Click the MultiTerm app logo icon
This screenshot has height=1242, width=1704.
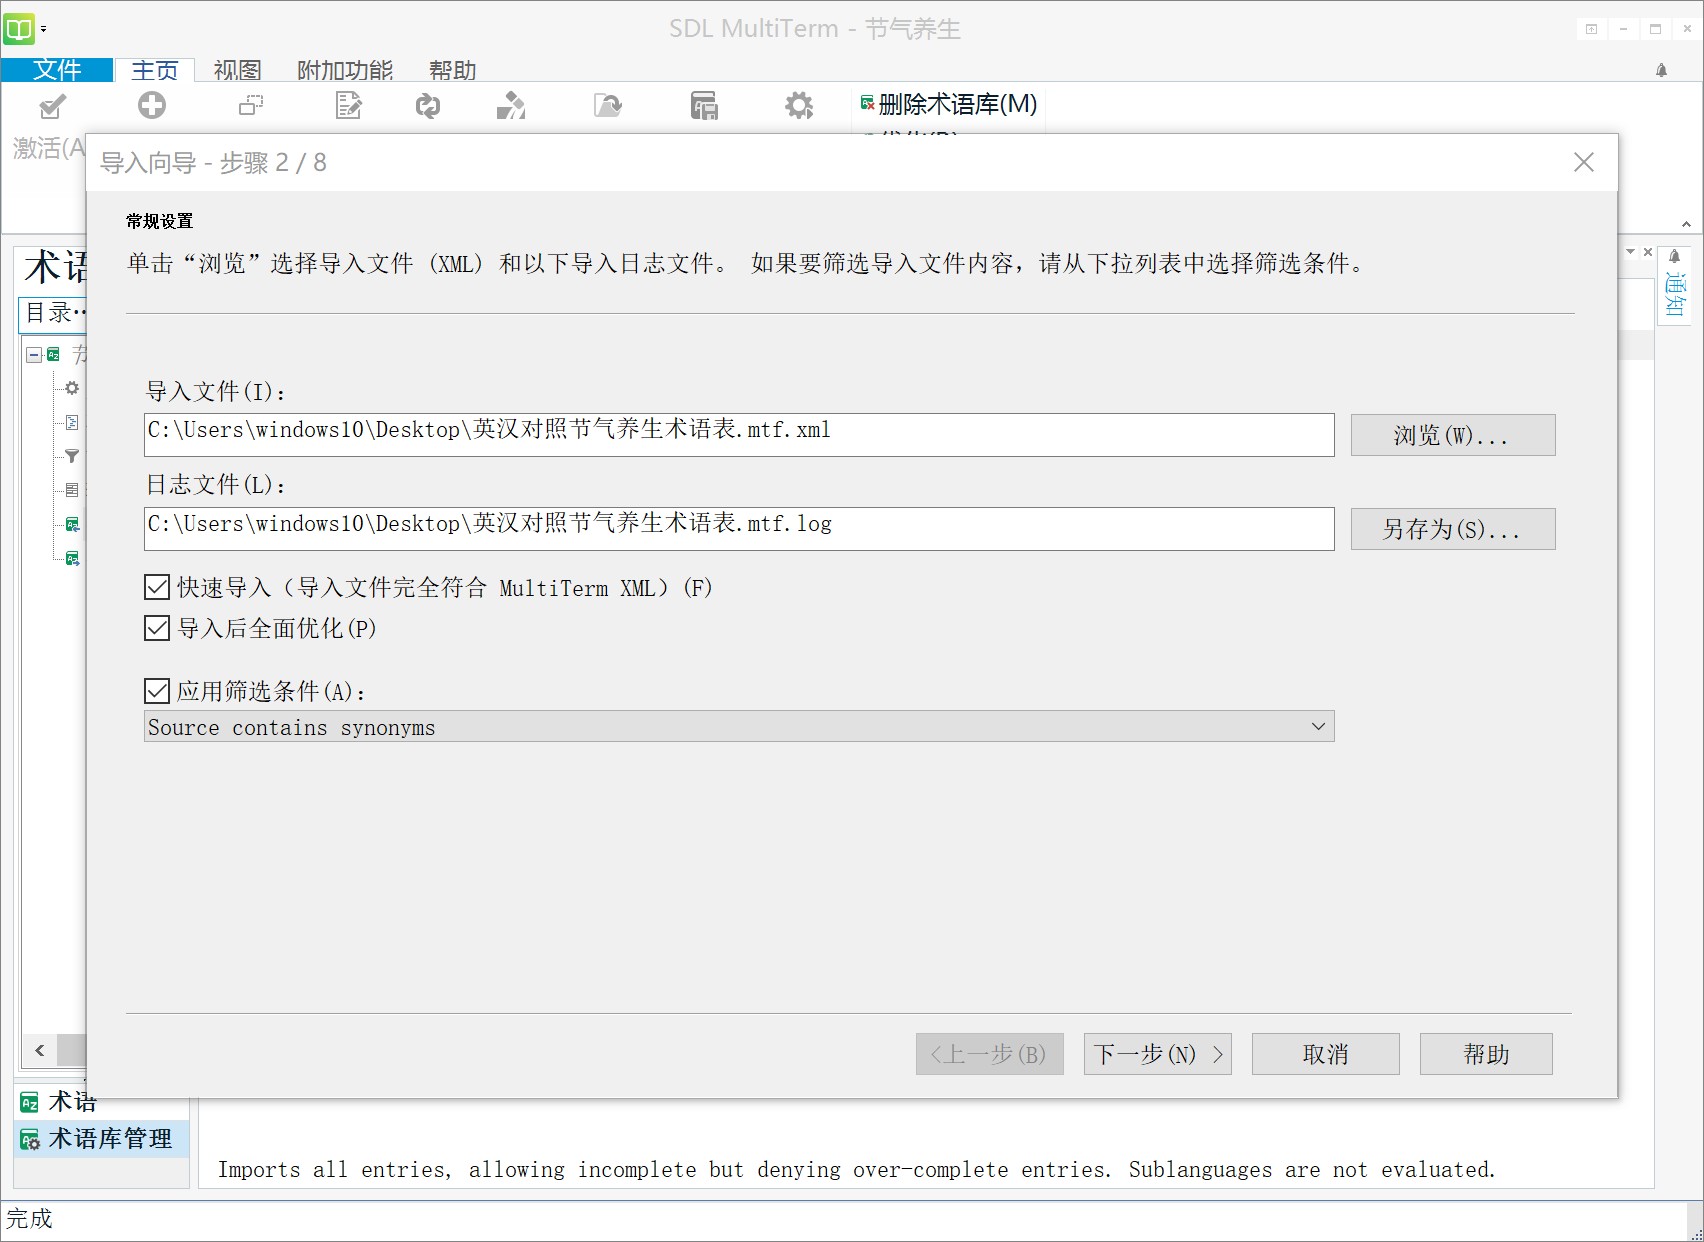[19, 28]
